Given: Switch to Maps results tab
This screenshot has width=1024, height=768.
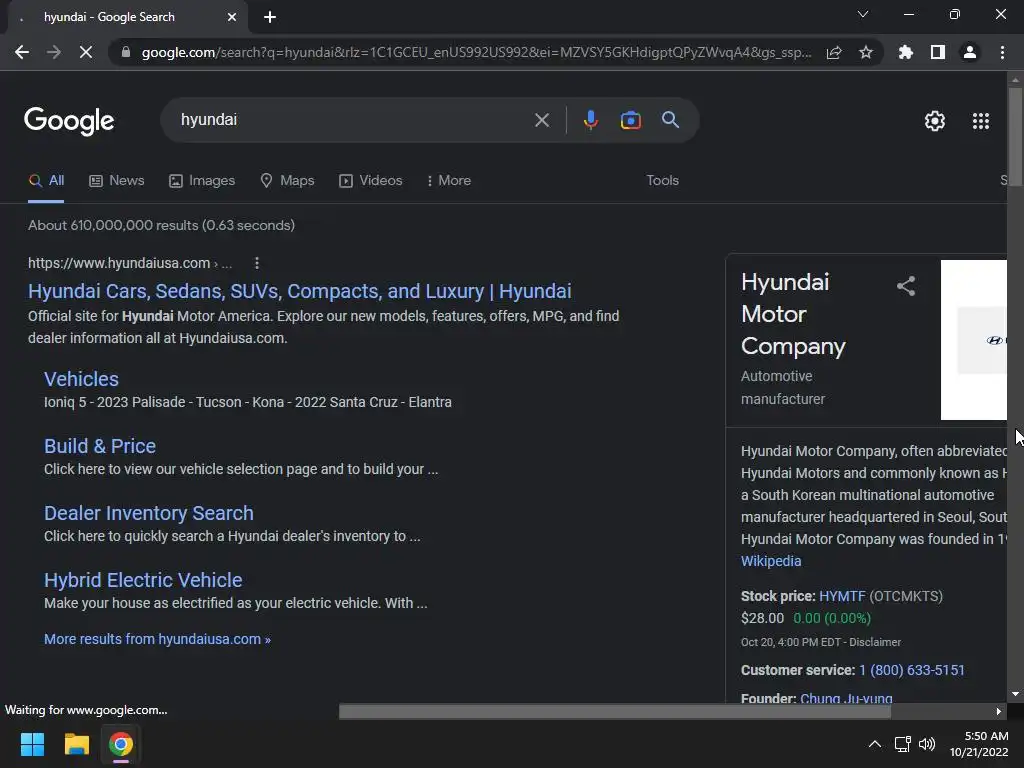Looking at the screenshot, I should [x=287, y=181].
